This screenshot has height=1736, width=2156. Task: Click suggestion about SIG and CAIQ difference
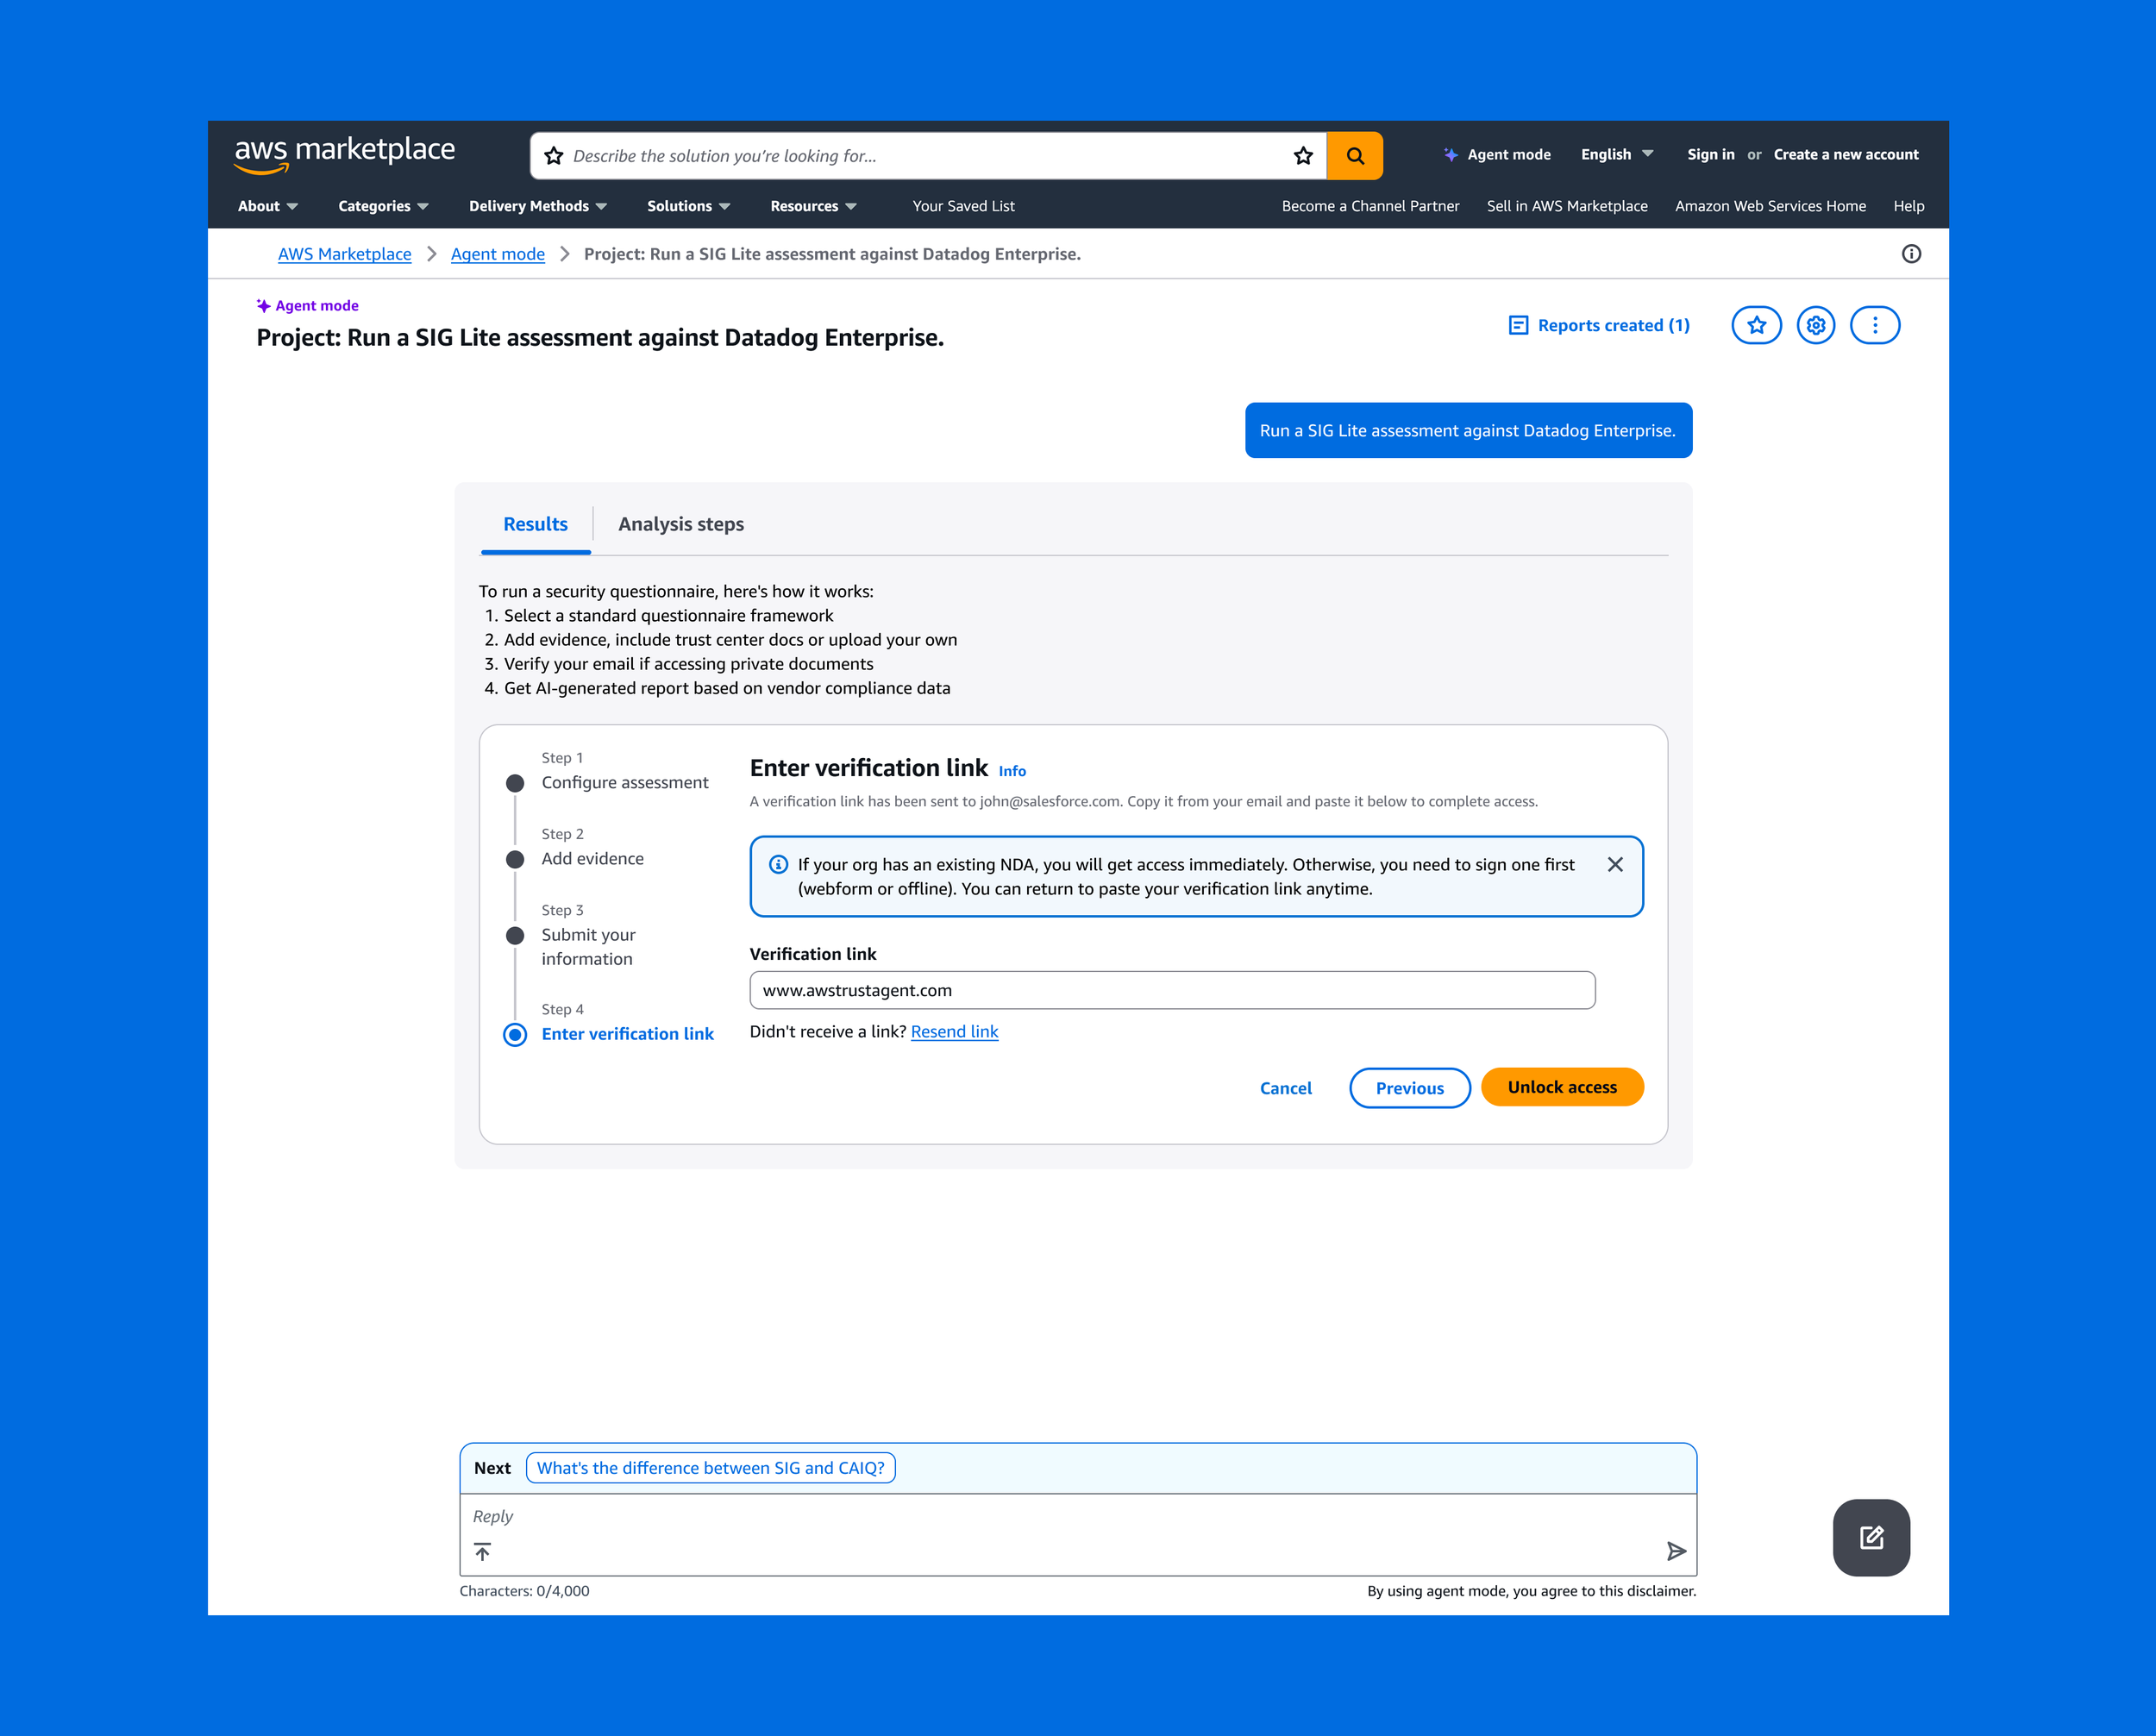pos(710,1468)
